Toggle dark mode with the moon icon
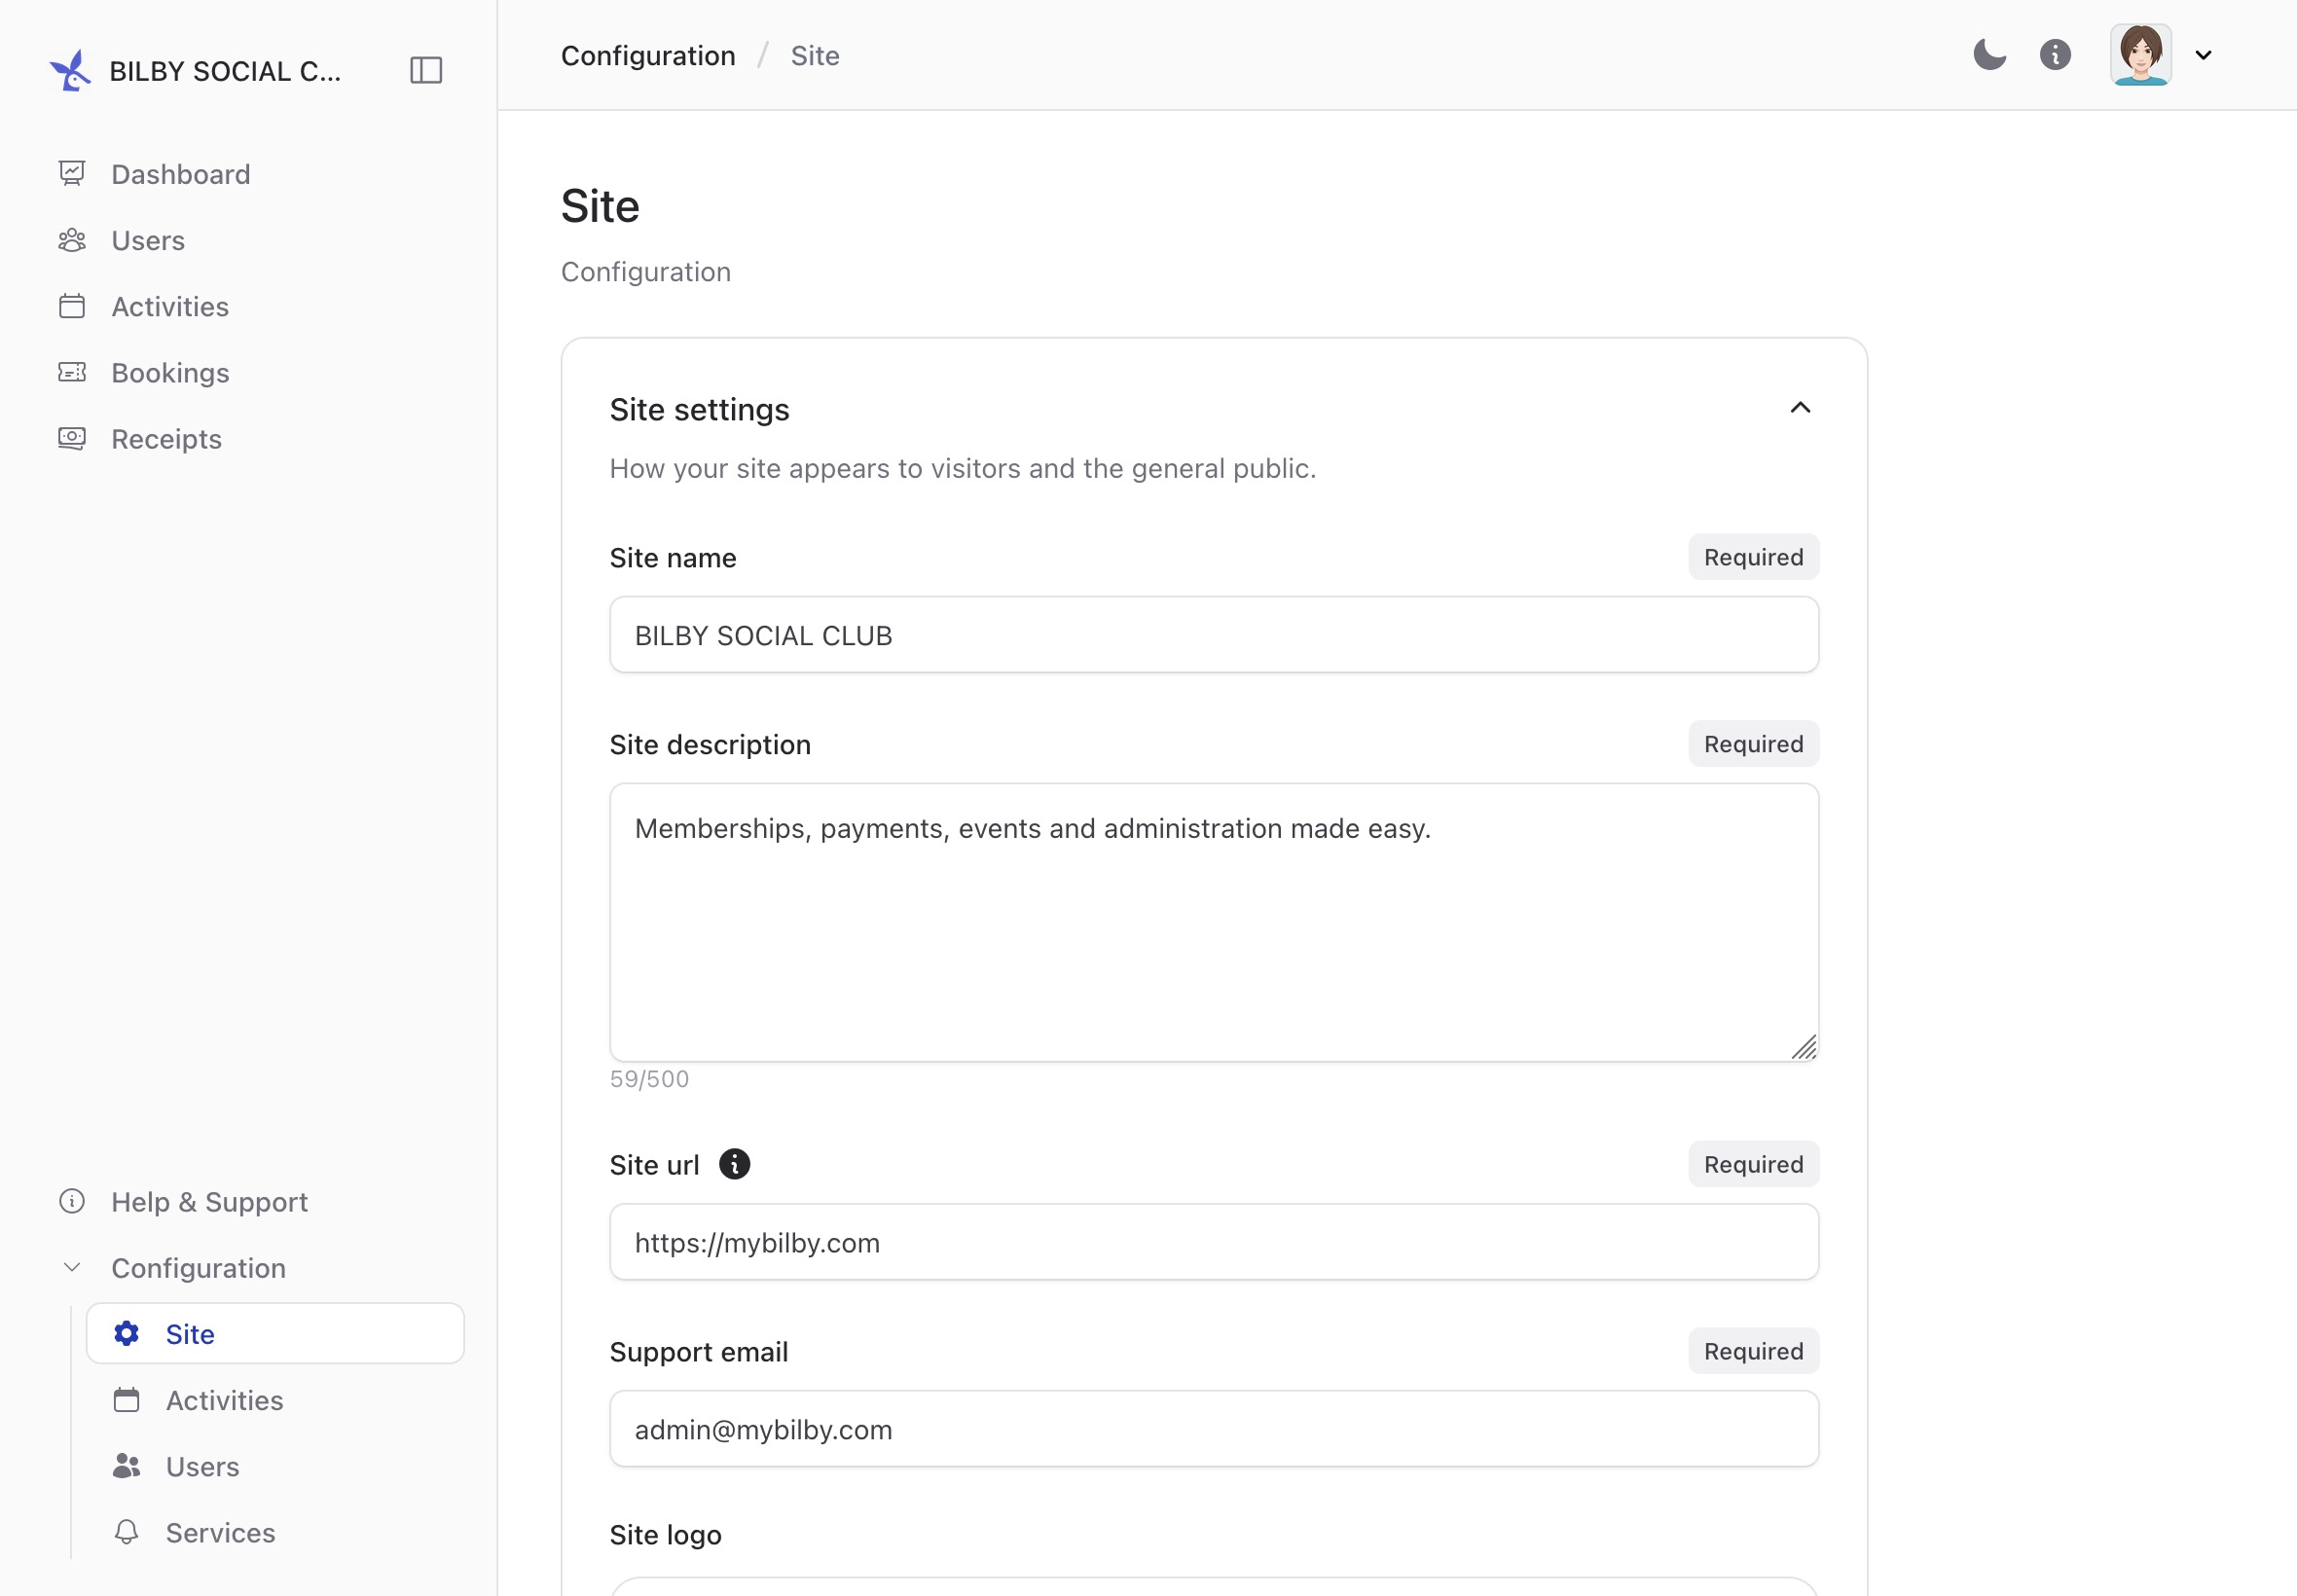Screen dimensions: 2297x1596 [x=1989, y=55]
